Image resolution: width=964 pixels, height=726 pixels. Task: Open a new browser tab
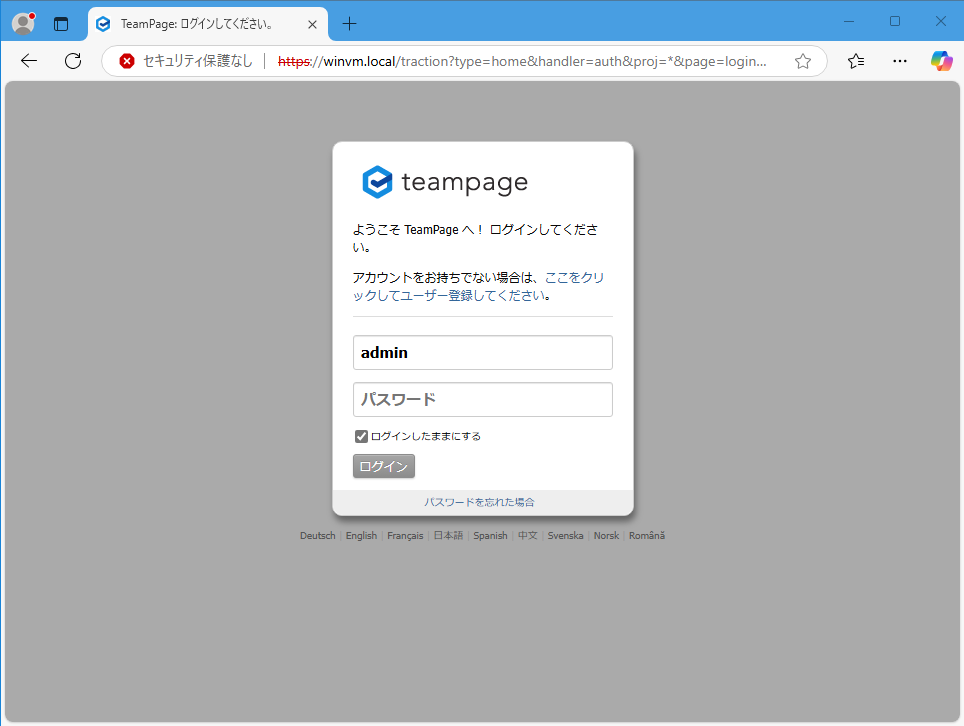click(x=349, y=24)
